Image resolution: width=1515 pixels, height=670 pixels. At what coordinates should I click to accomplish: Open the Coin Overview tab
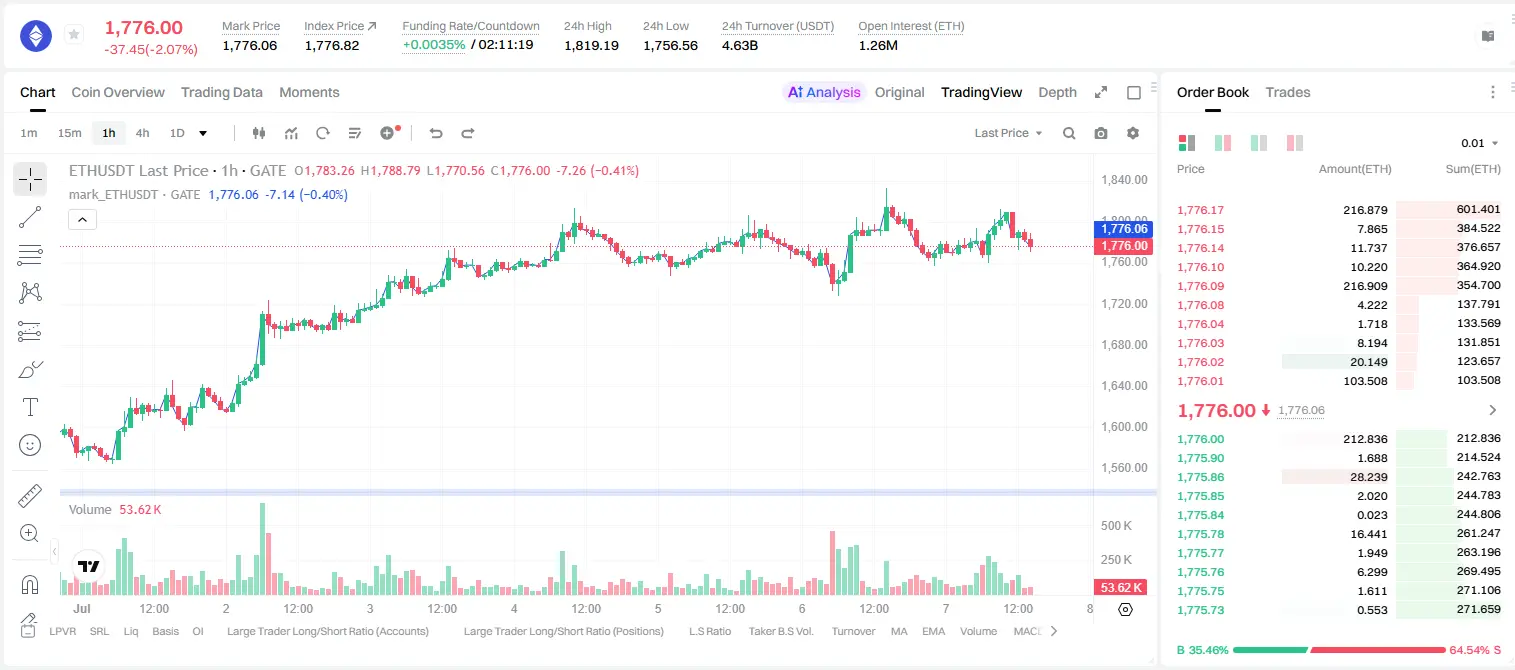coord(118,92)
